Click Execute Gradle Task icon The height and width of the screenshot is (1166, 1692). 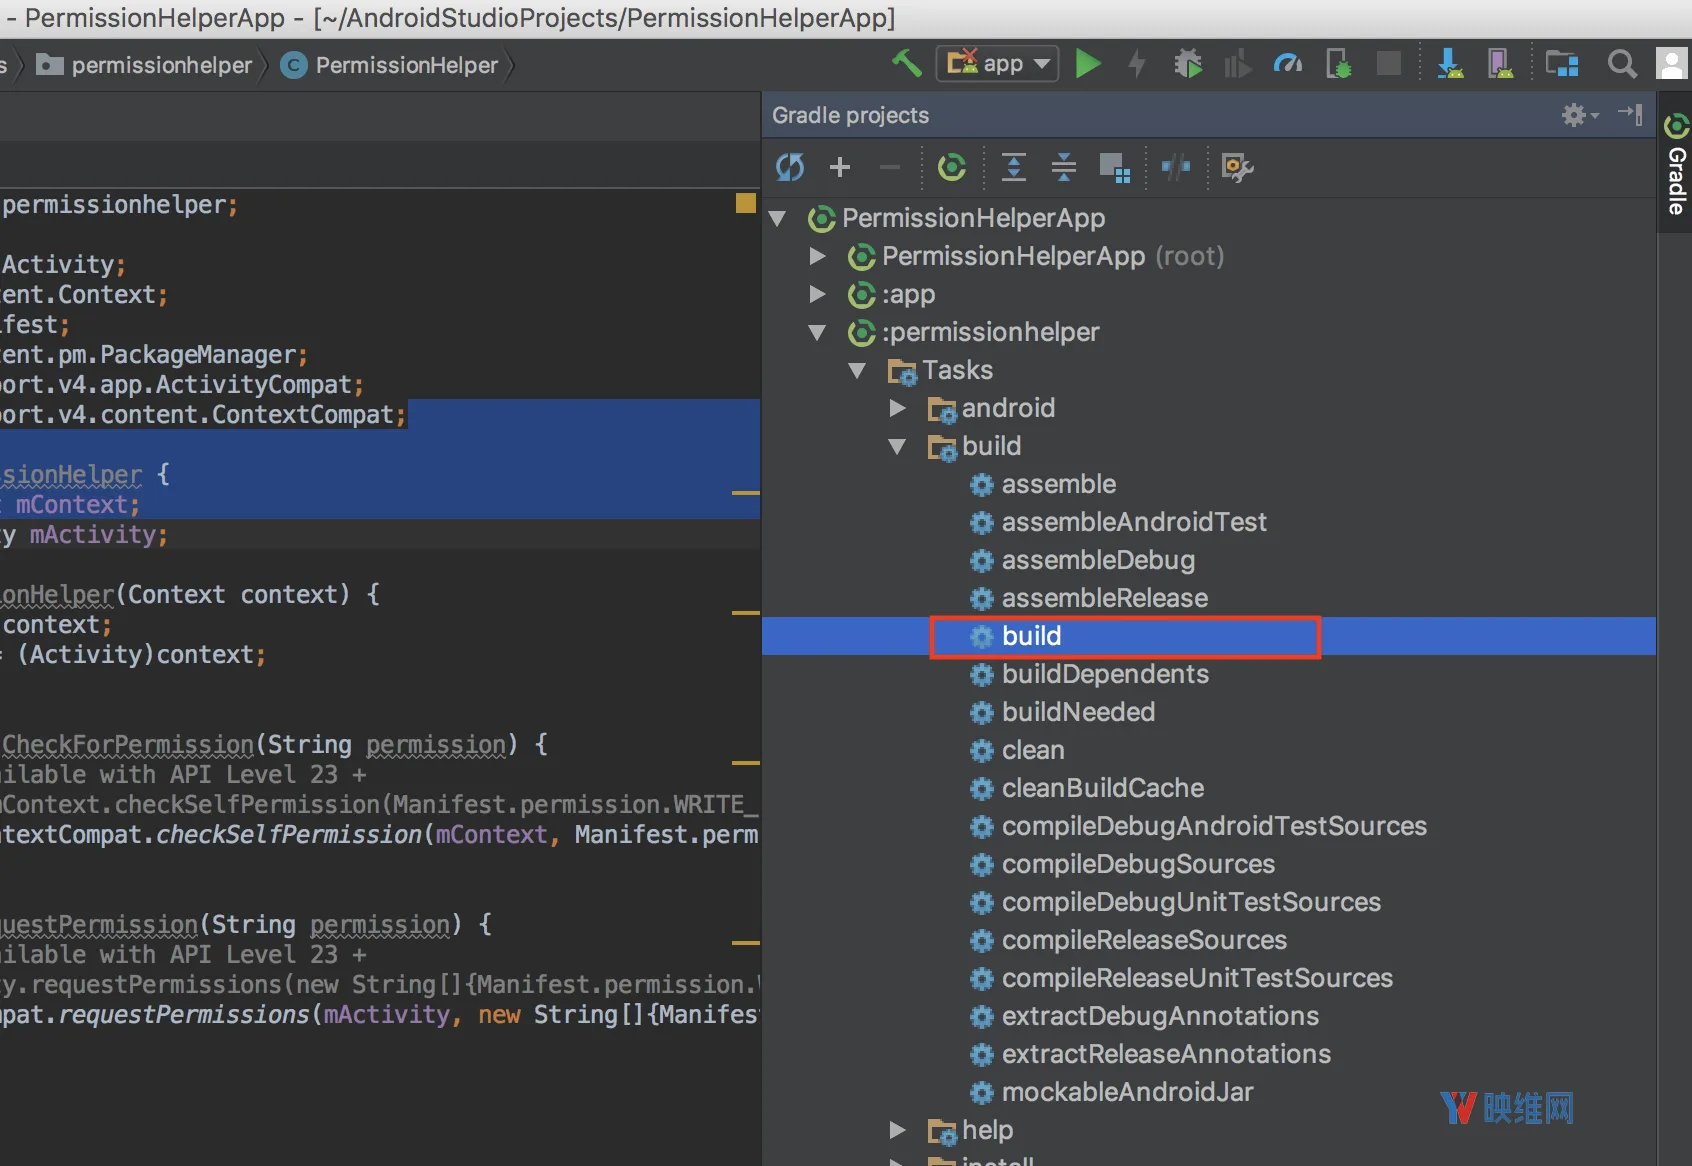[x=951, y=167]
